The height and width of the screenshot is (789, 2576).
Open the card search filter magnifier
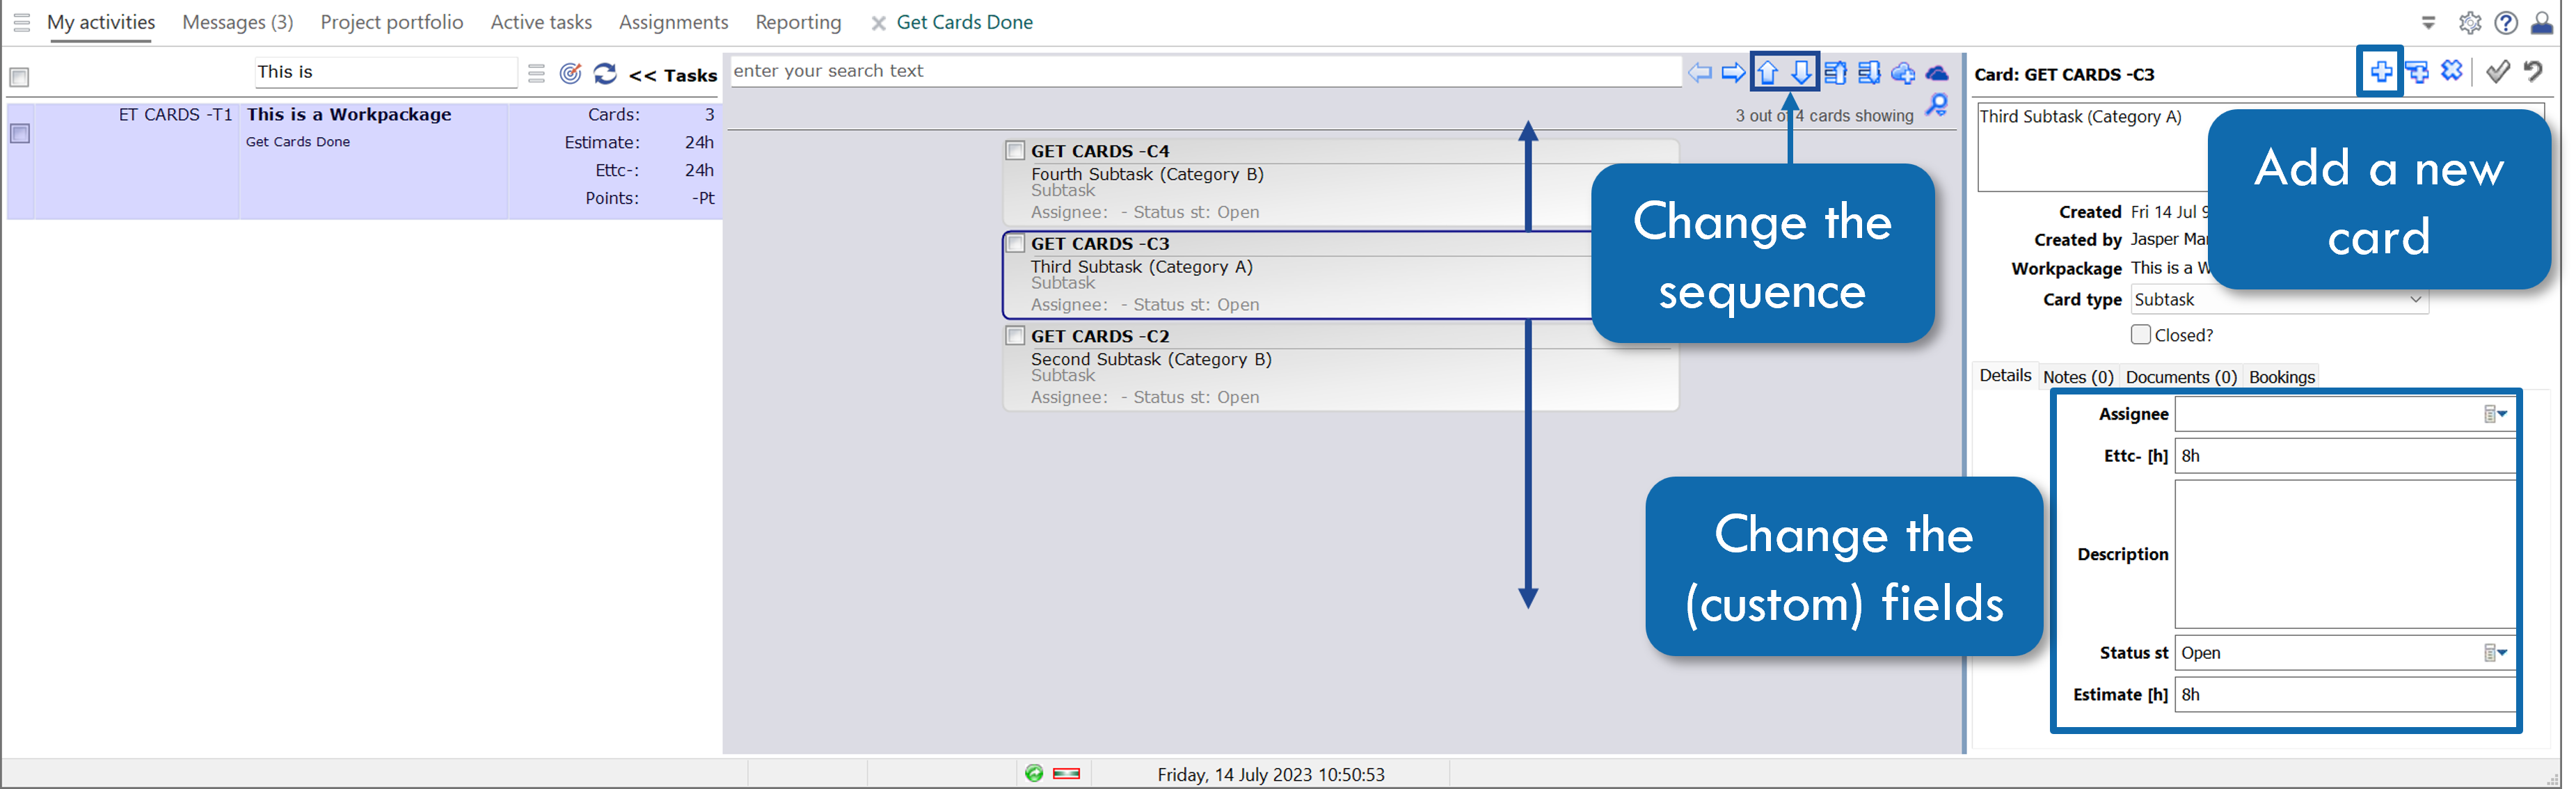pos(1937,105)
